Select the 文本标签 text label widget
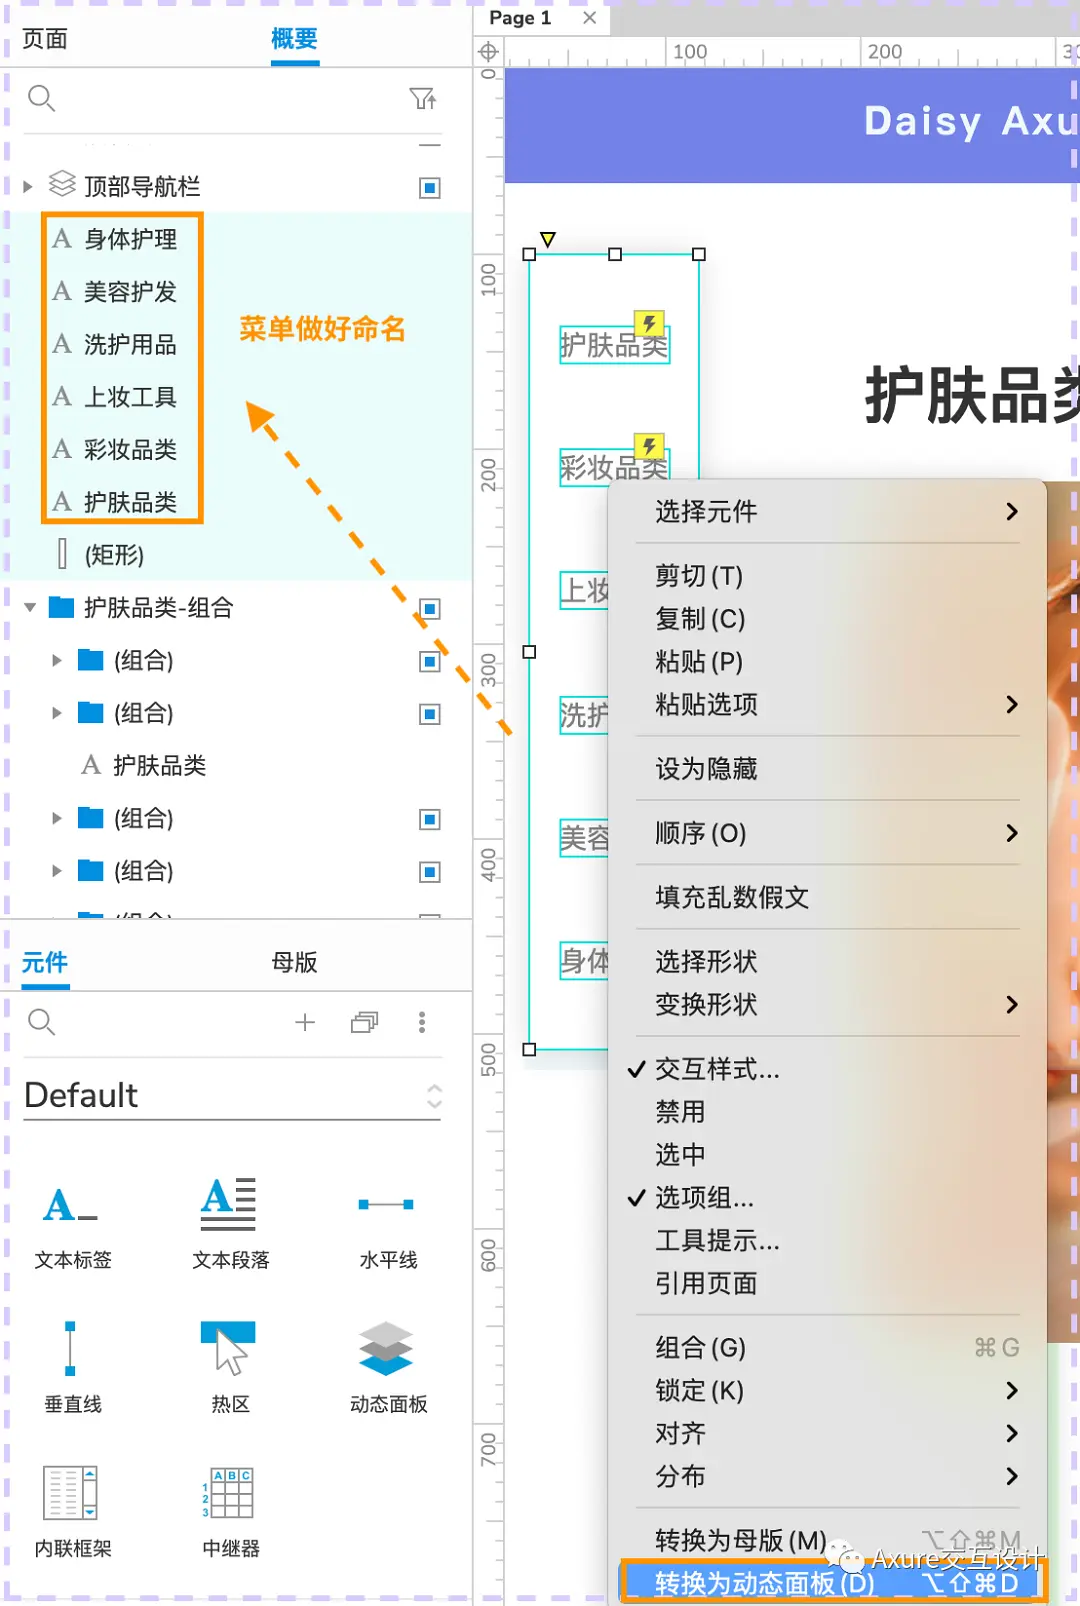 (72, 1225)
